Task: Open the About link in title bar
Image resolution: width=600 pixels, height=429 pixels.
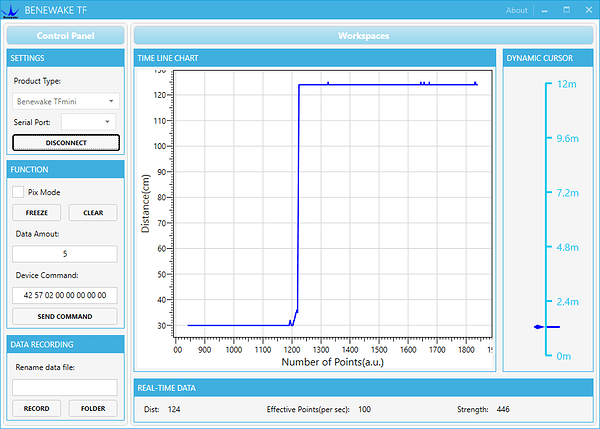Action: 516,10
